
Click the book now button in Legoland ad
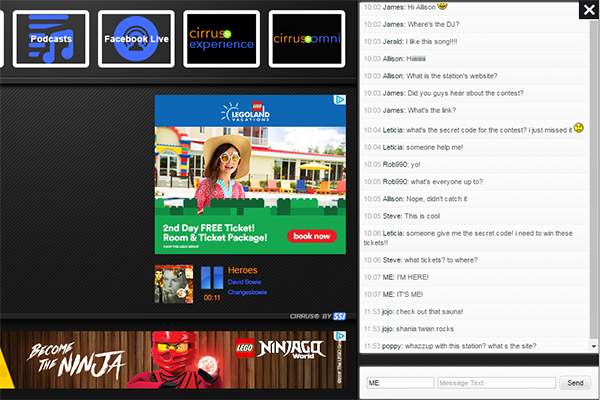312,236
